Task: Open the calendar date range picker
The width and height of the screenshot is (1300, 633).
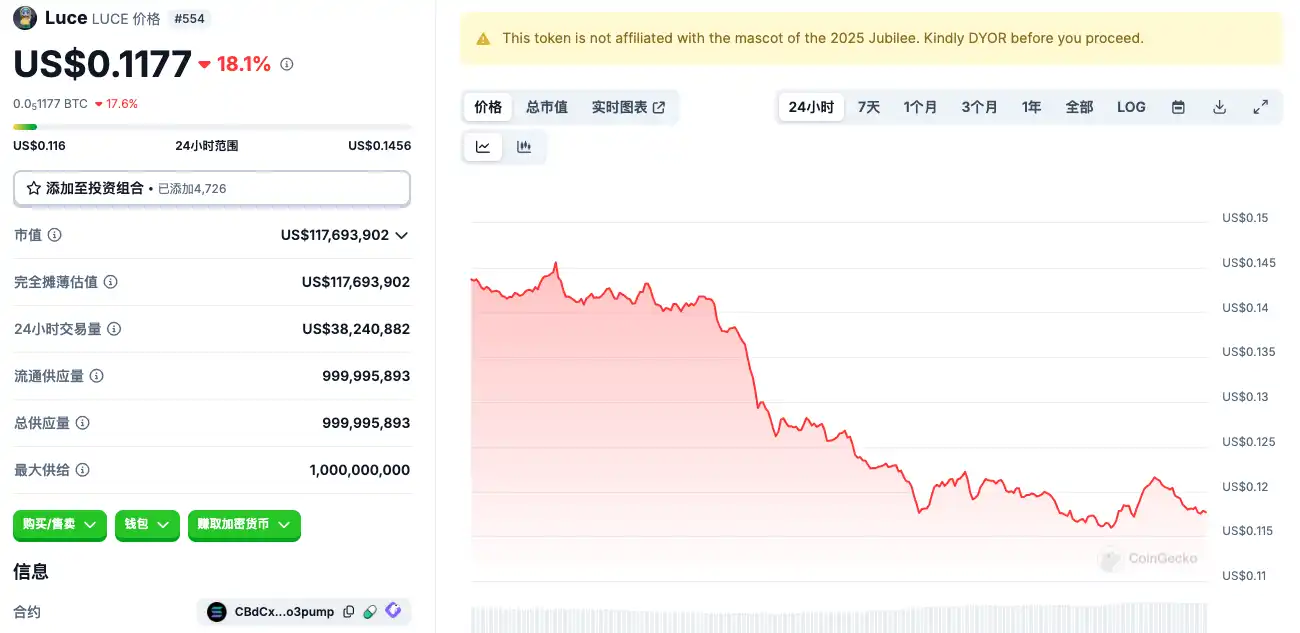Action: (1178, 107)
